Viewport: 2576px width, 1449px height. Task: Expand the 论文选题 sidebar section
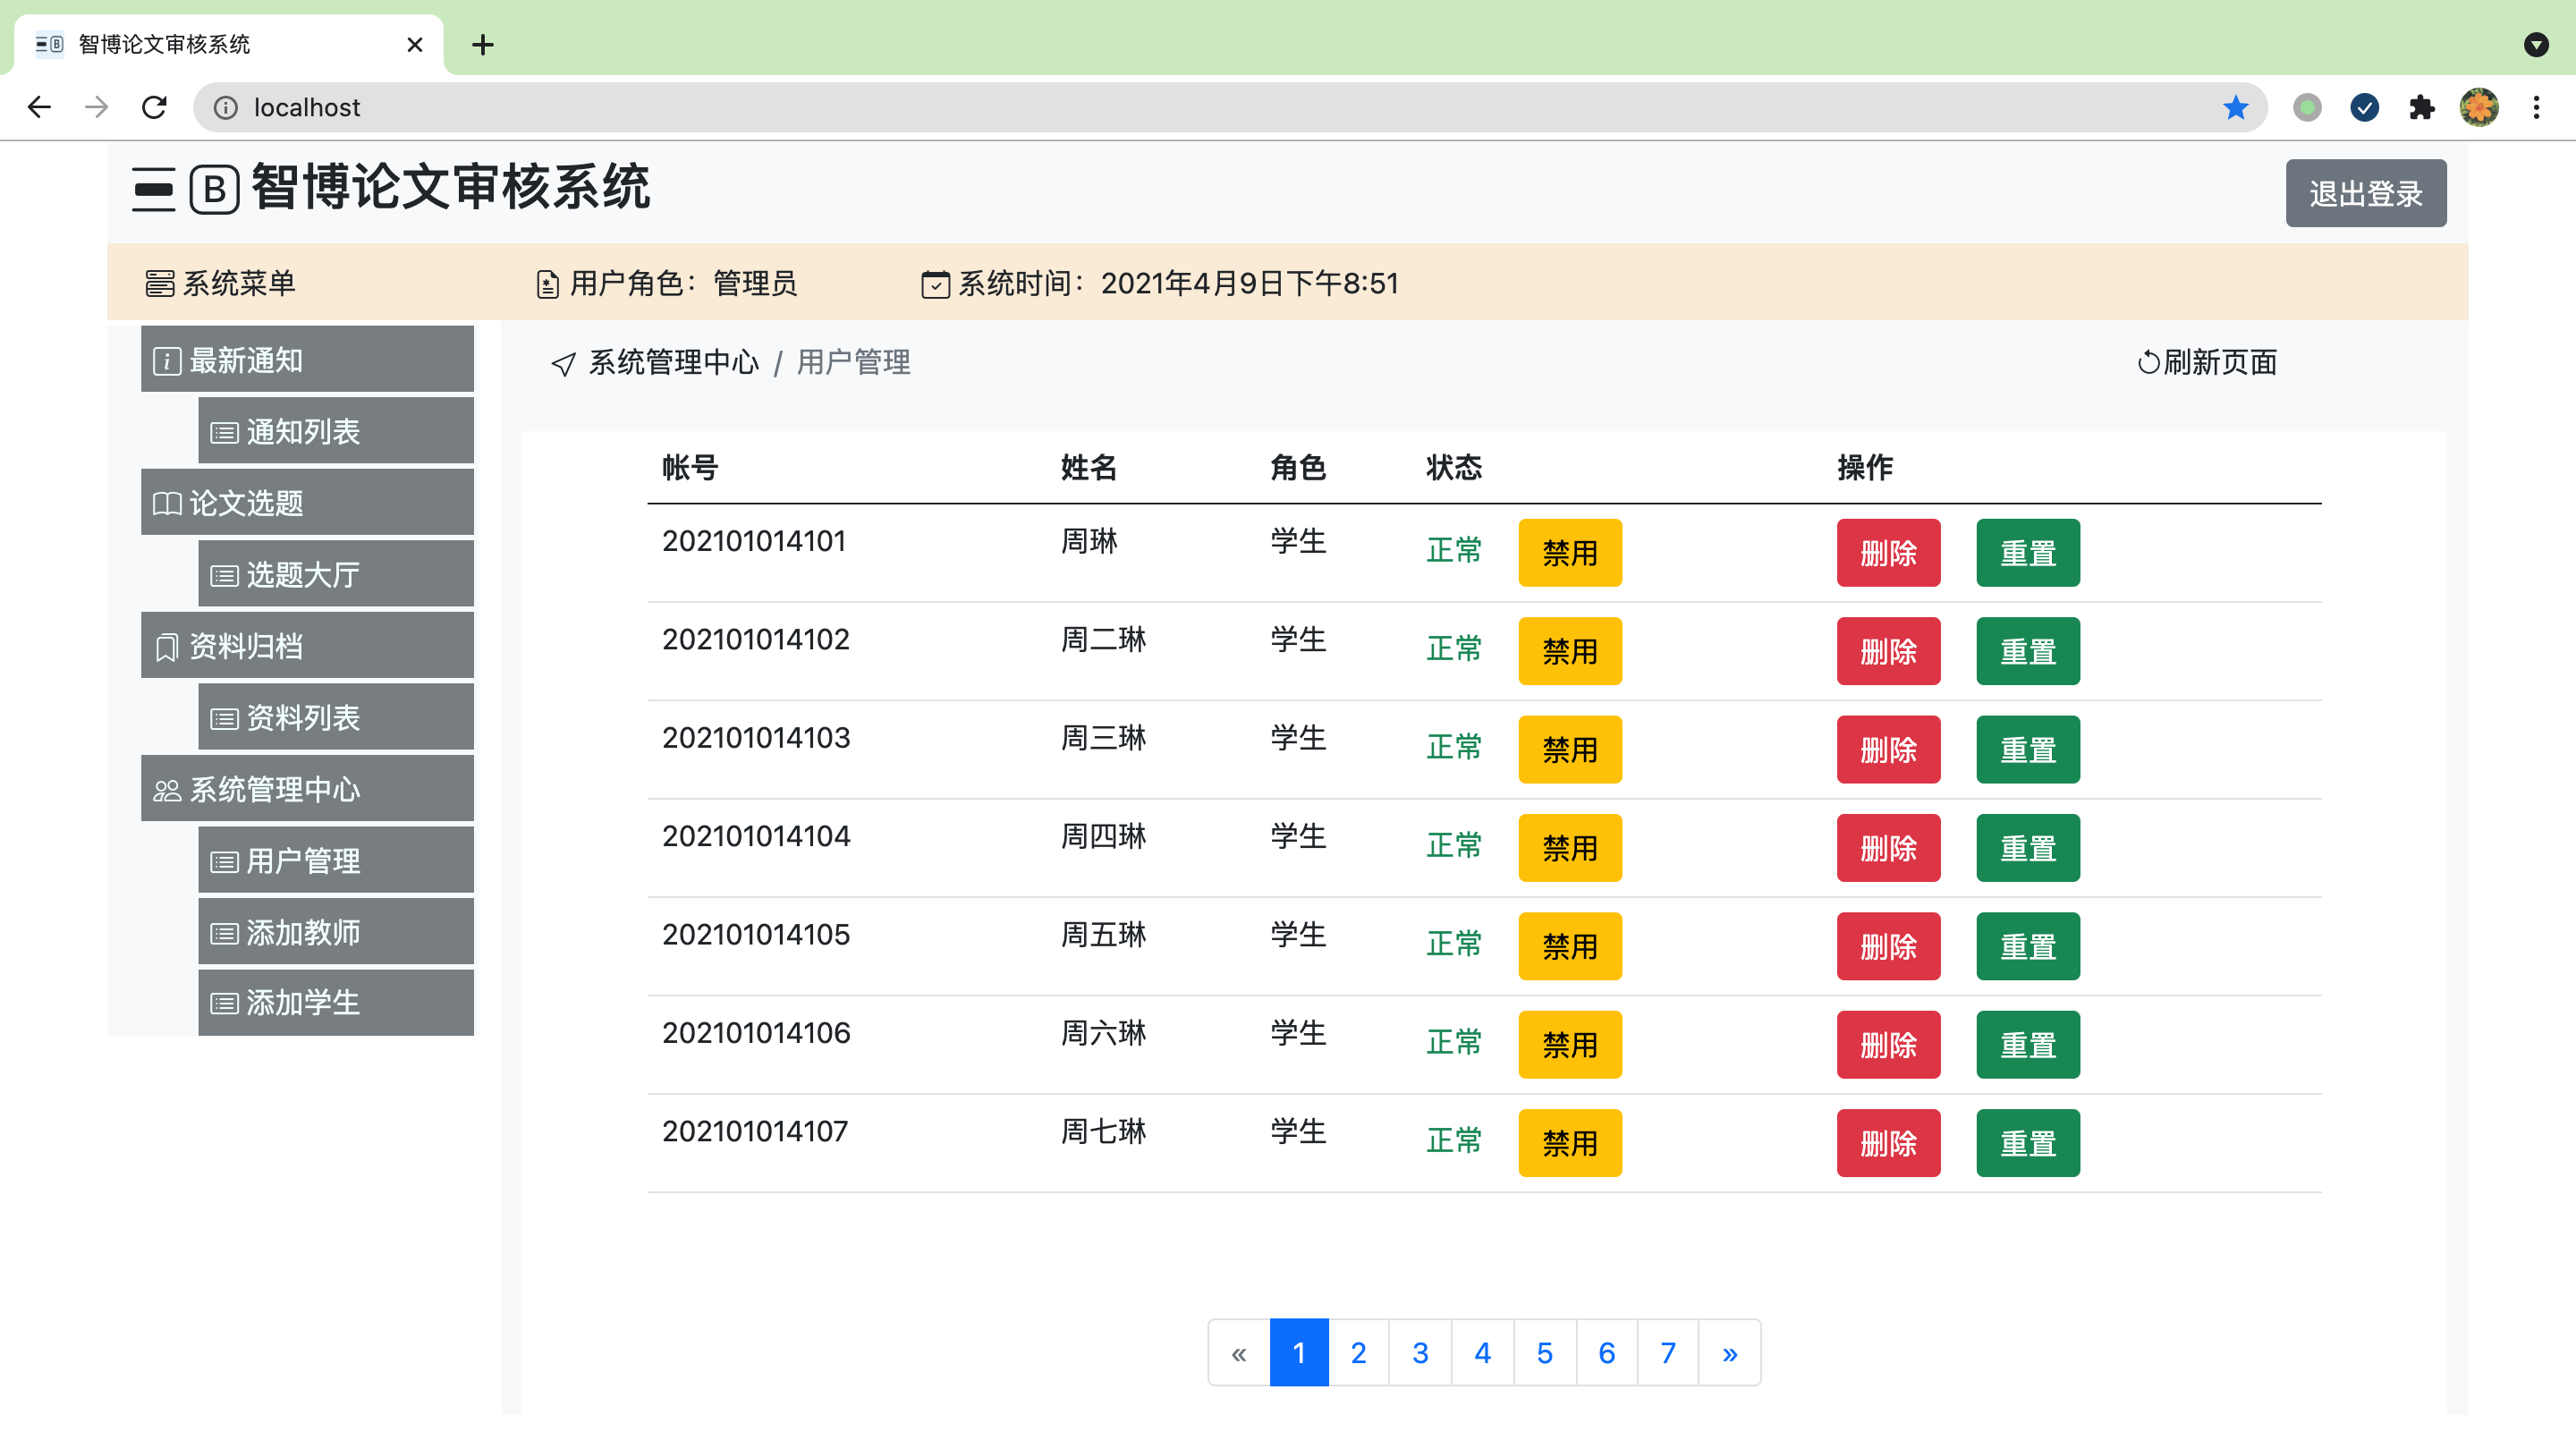point(307,503)
